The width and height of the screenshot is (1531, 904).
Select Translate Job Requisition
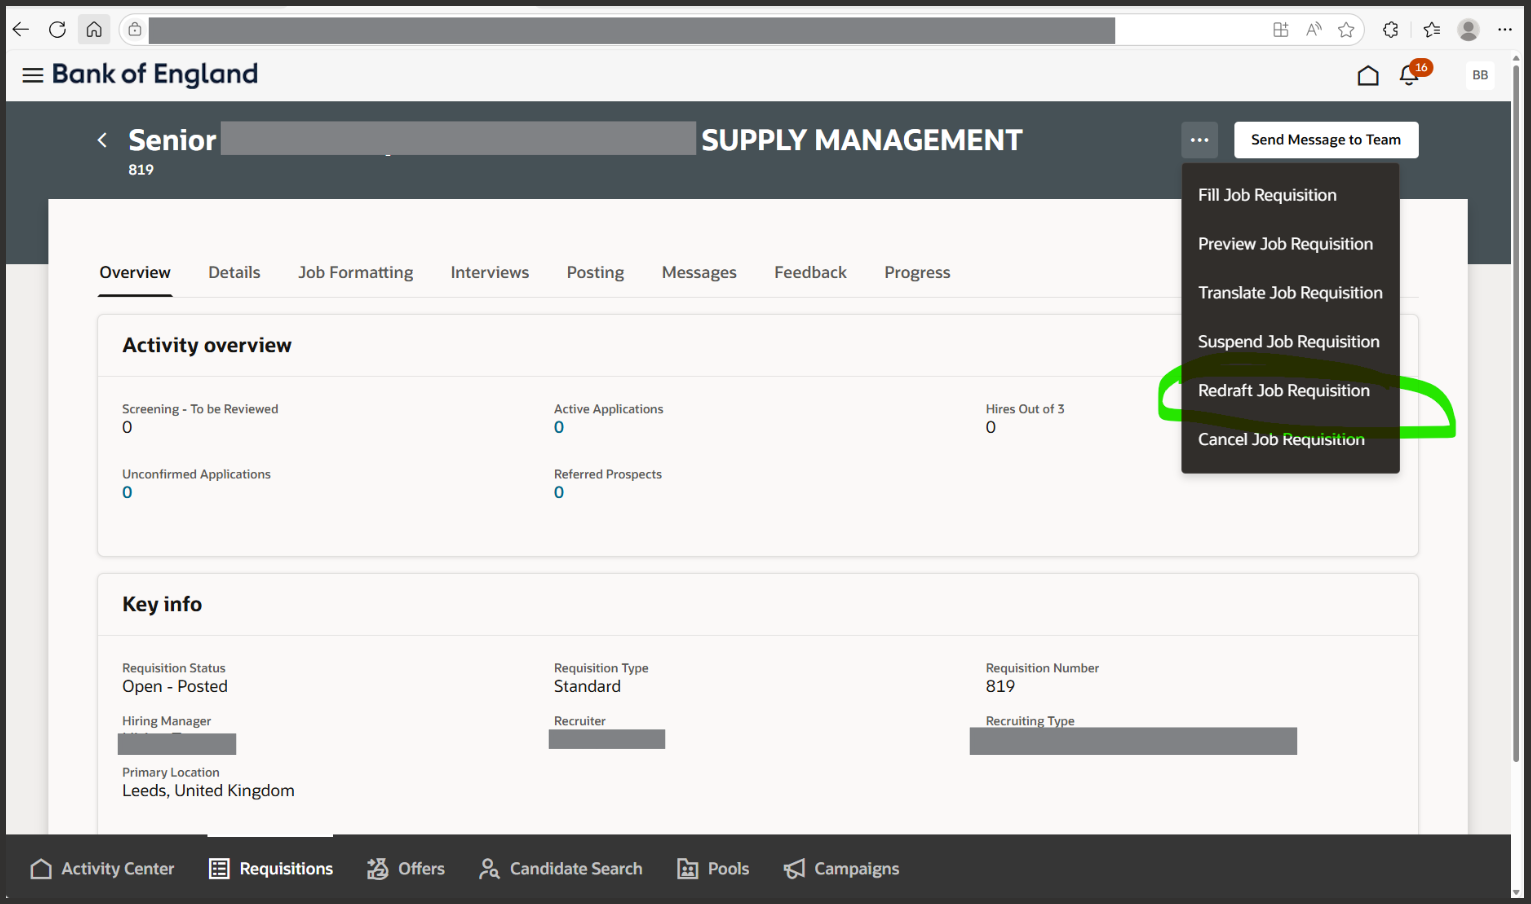click(1290, 293)
